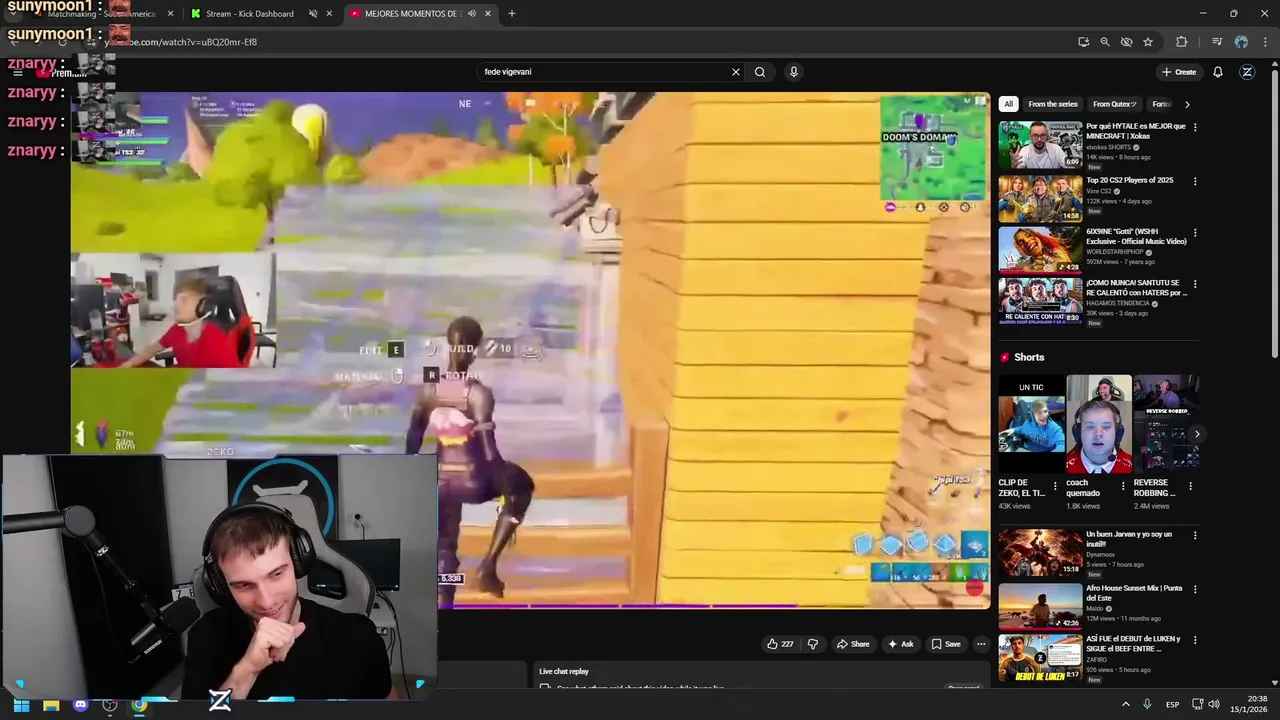The height and width of the screenshot is (720, 1280).
Task: Open options for 6IX9INE Gotti video
Action: (x=1195, y=233)
